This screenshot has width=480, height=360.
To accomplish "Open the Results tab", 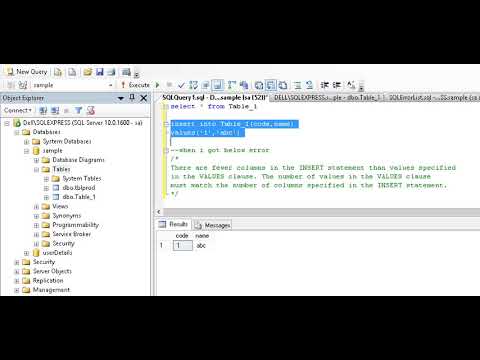I will pos(174,224).
